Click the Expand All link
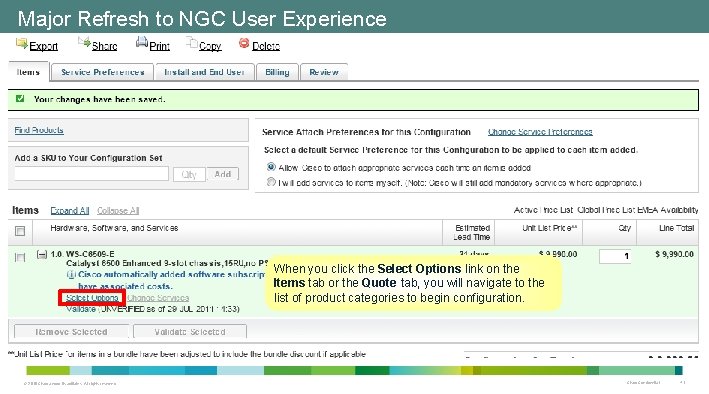The image size is (709, 394). click(70, 211)
